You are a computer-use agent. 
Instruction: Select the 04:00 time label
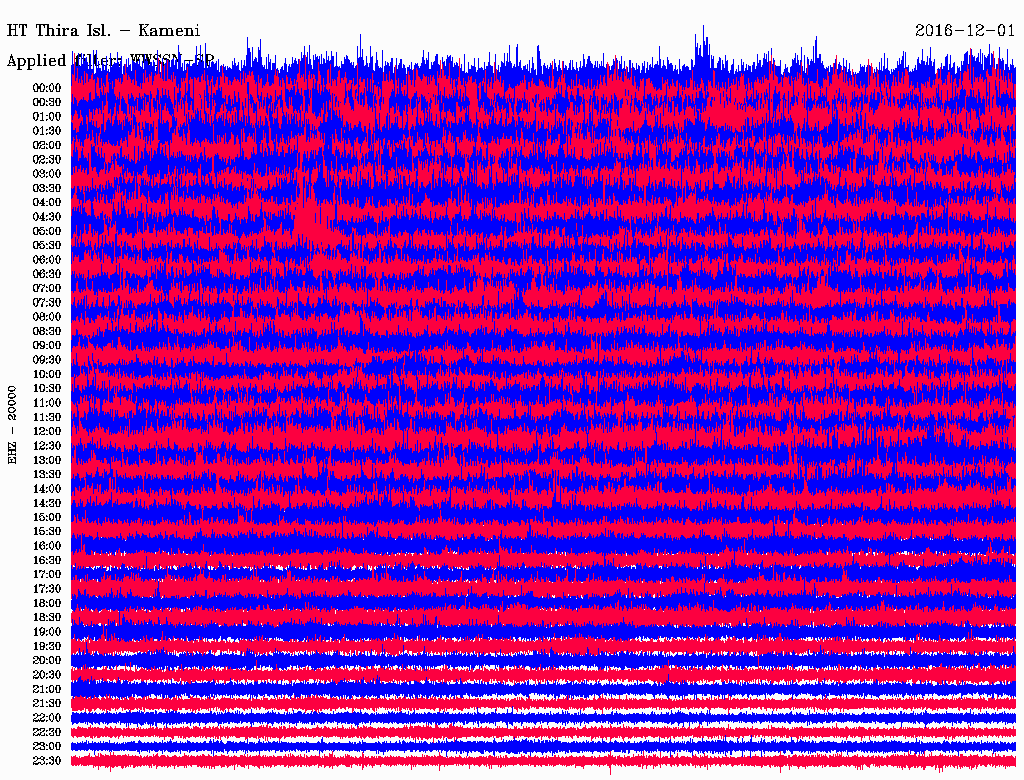coord(47,203)
